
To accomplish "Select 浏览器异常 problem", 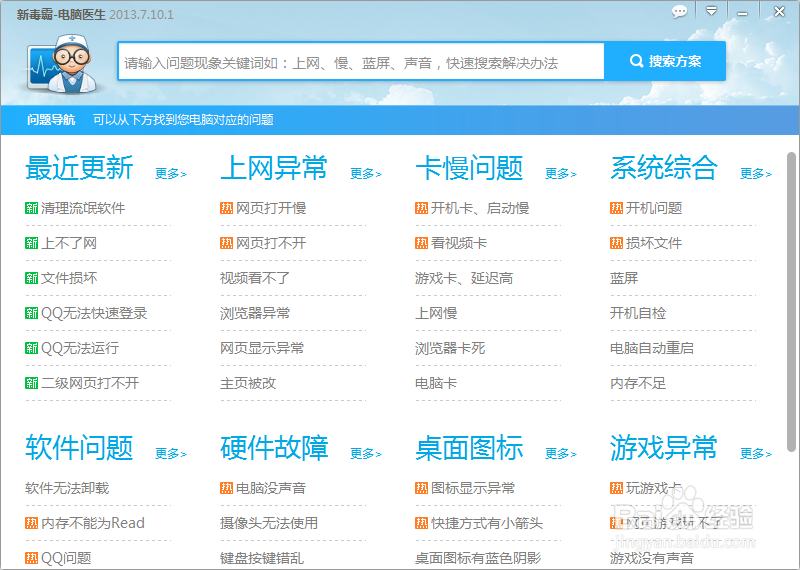I will (x=255, y=313).
